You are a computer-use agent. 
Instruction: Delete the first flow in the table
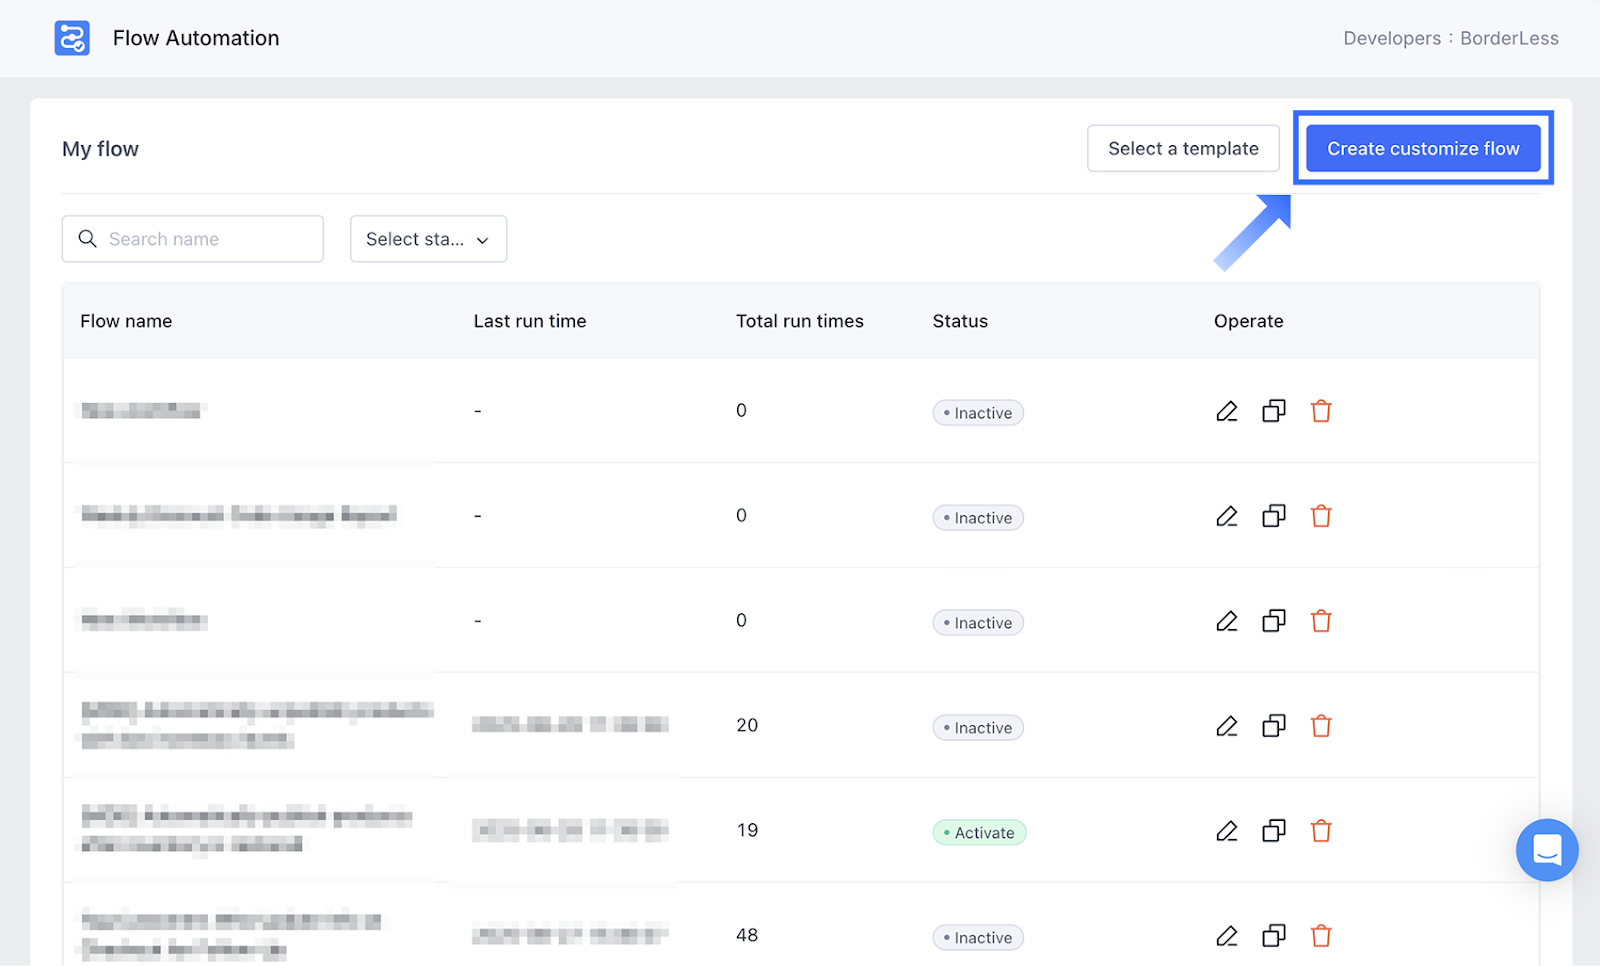coord(1321,411)
